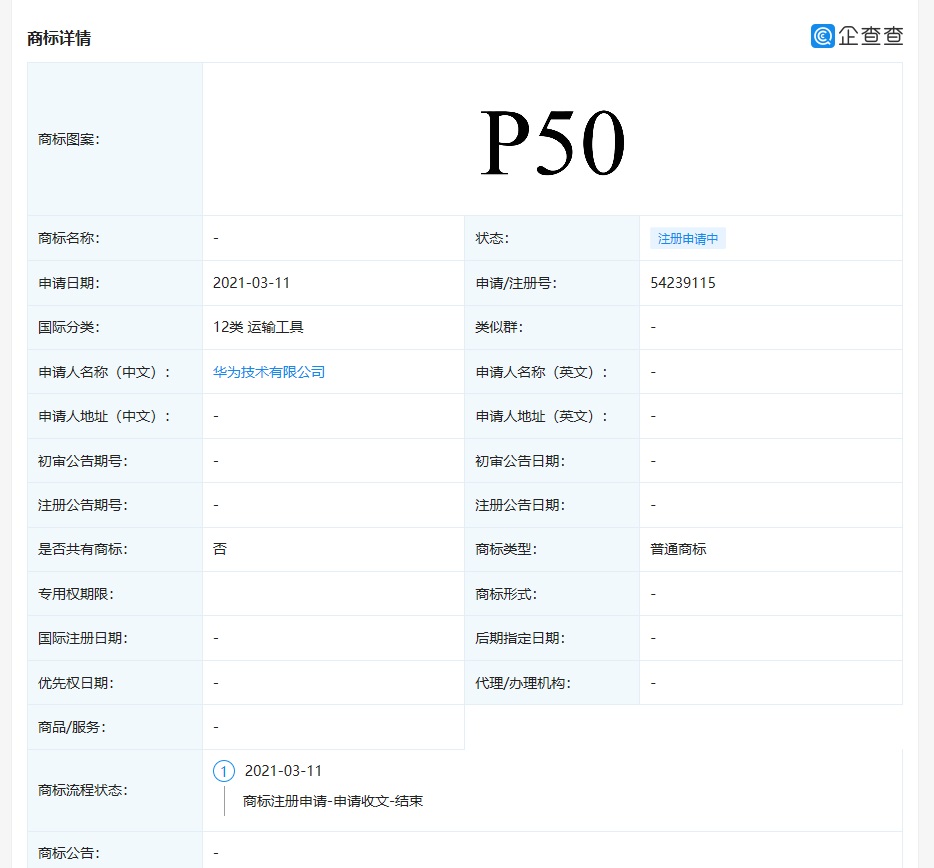Click the 否 shared trademark value
Screen dimensions: 934x868
(x=220, y=549)
